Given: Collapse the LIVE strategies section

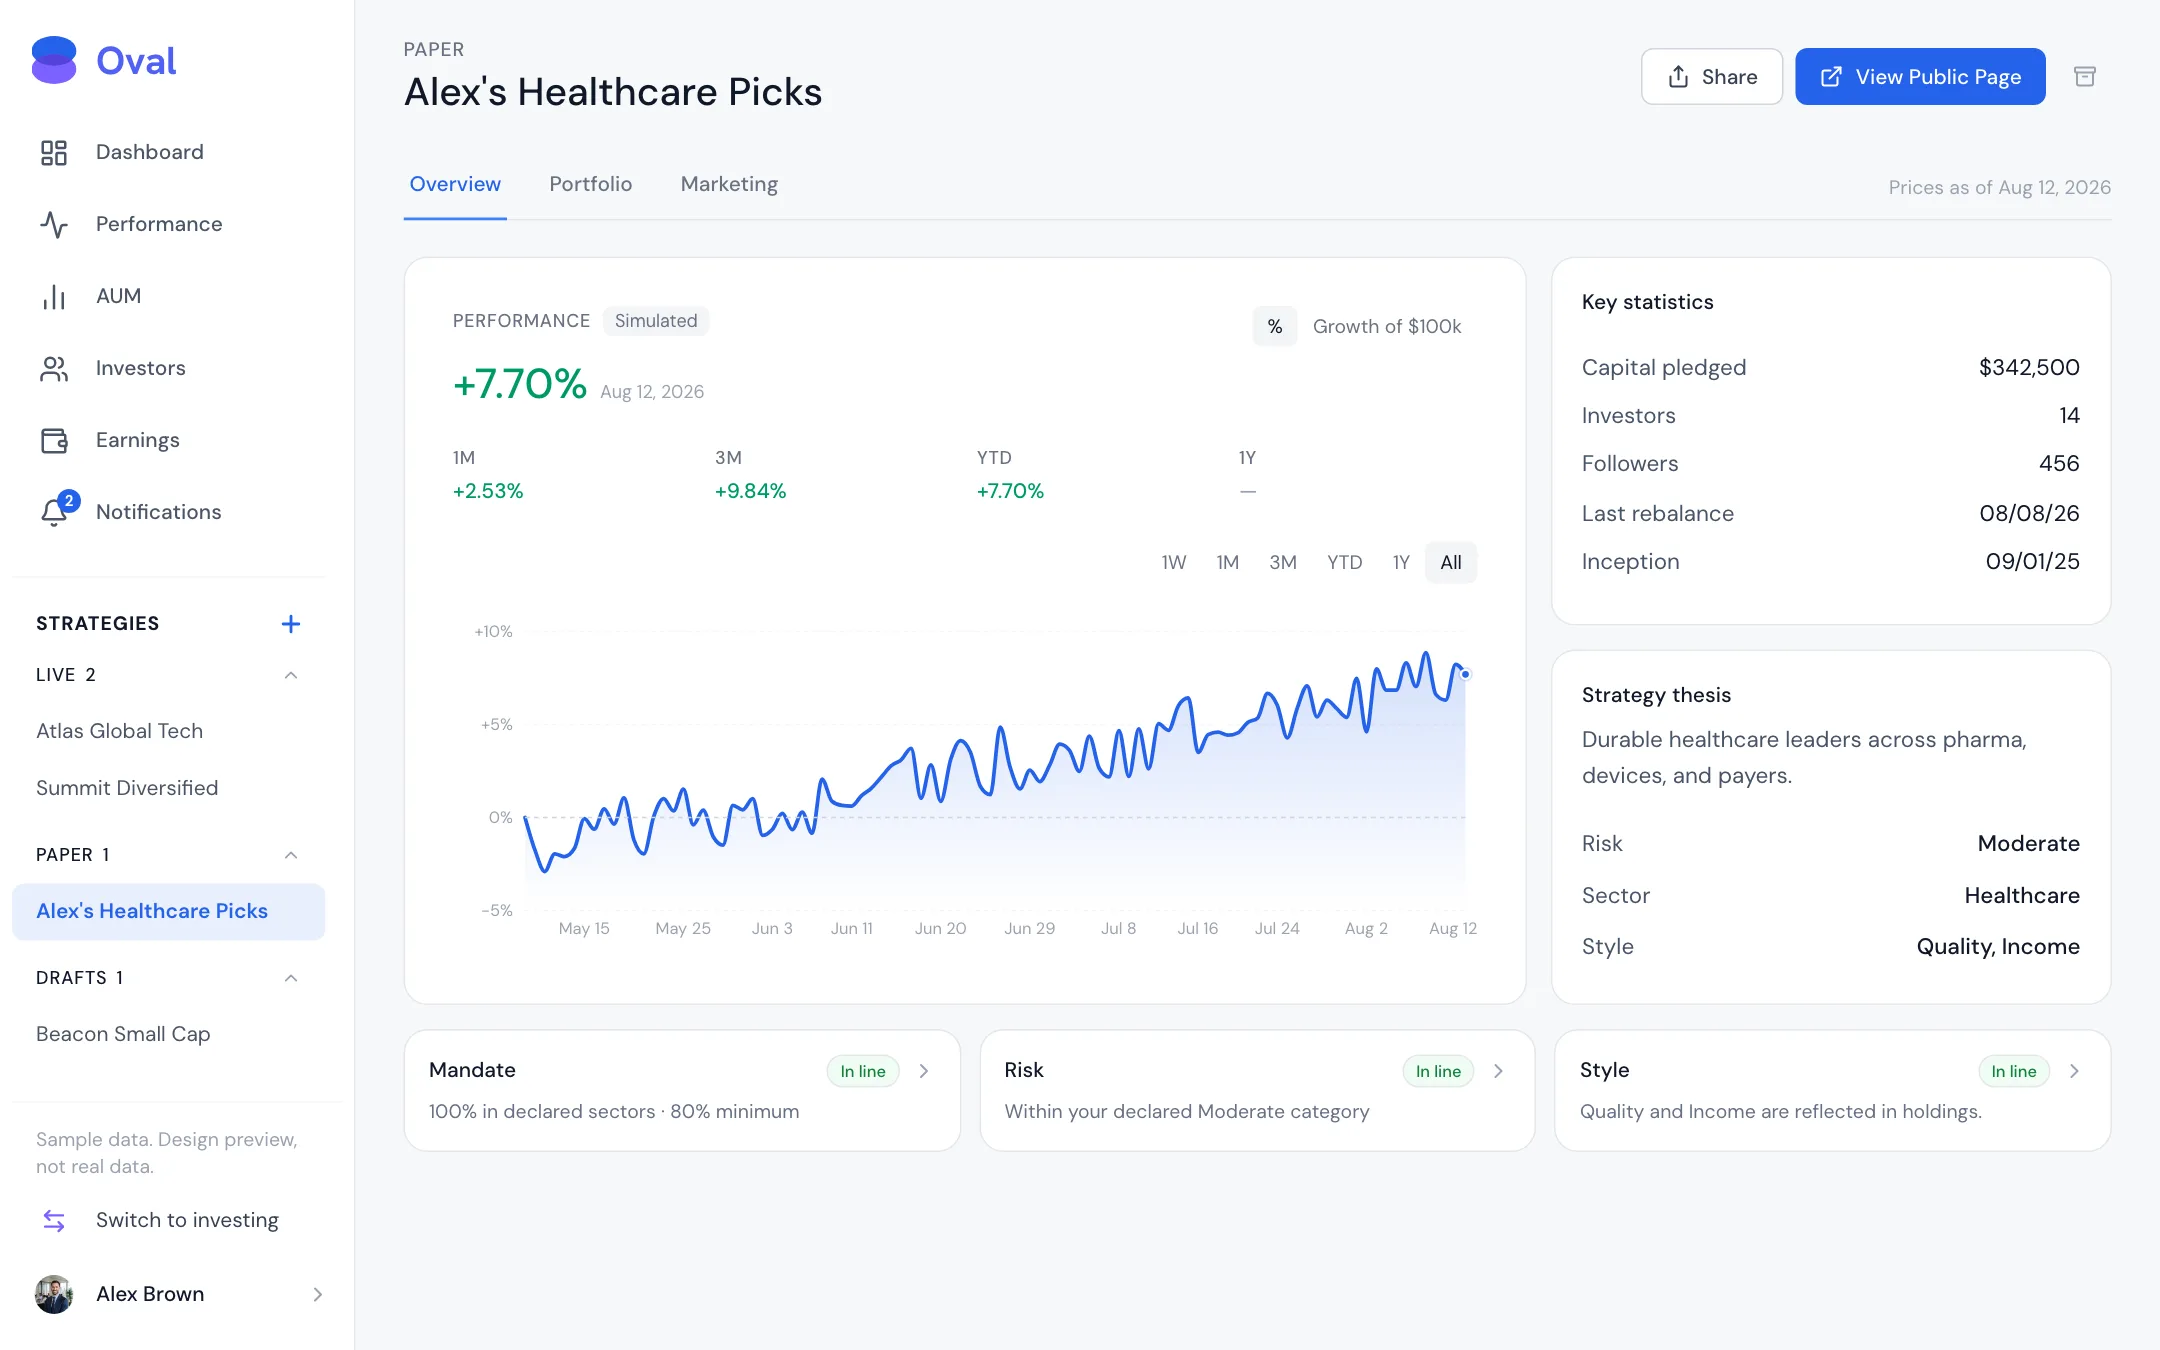Looking at the screenshot, I should coord(291,675).
